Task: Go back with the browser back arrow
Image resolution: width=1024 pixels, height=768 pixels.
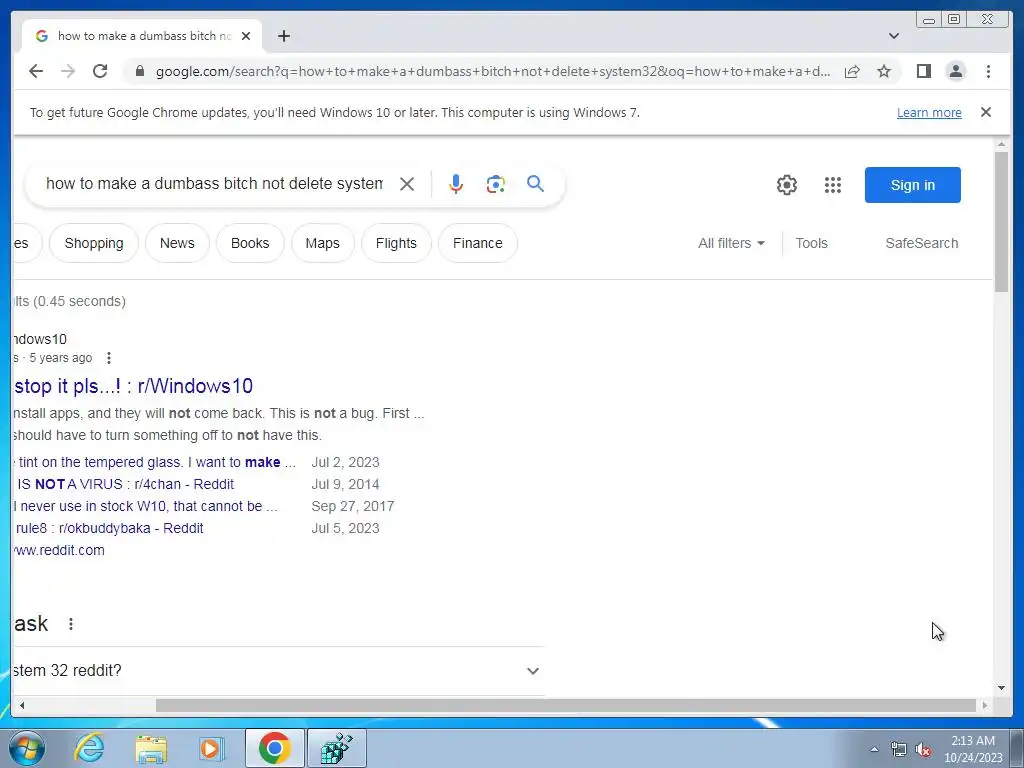Action: click(x=36, y=71)
